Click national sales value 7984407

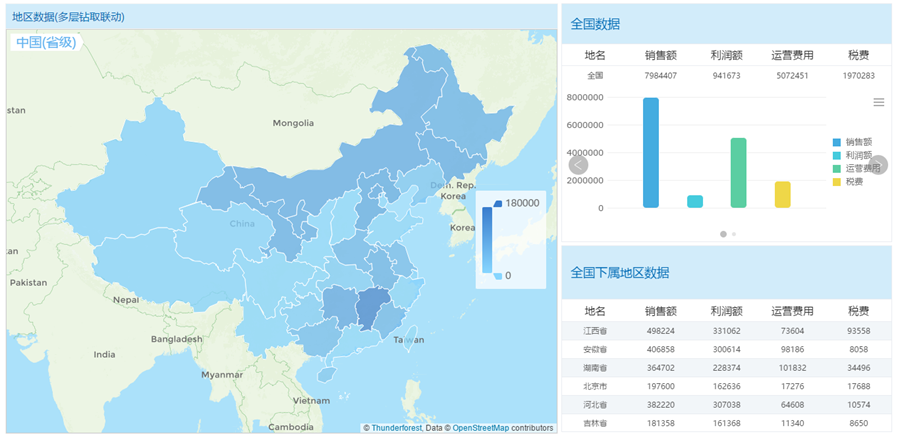[660, 76]
